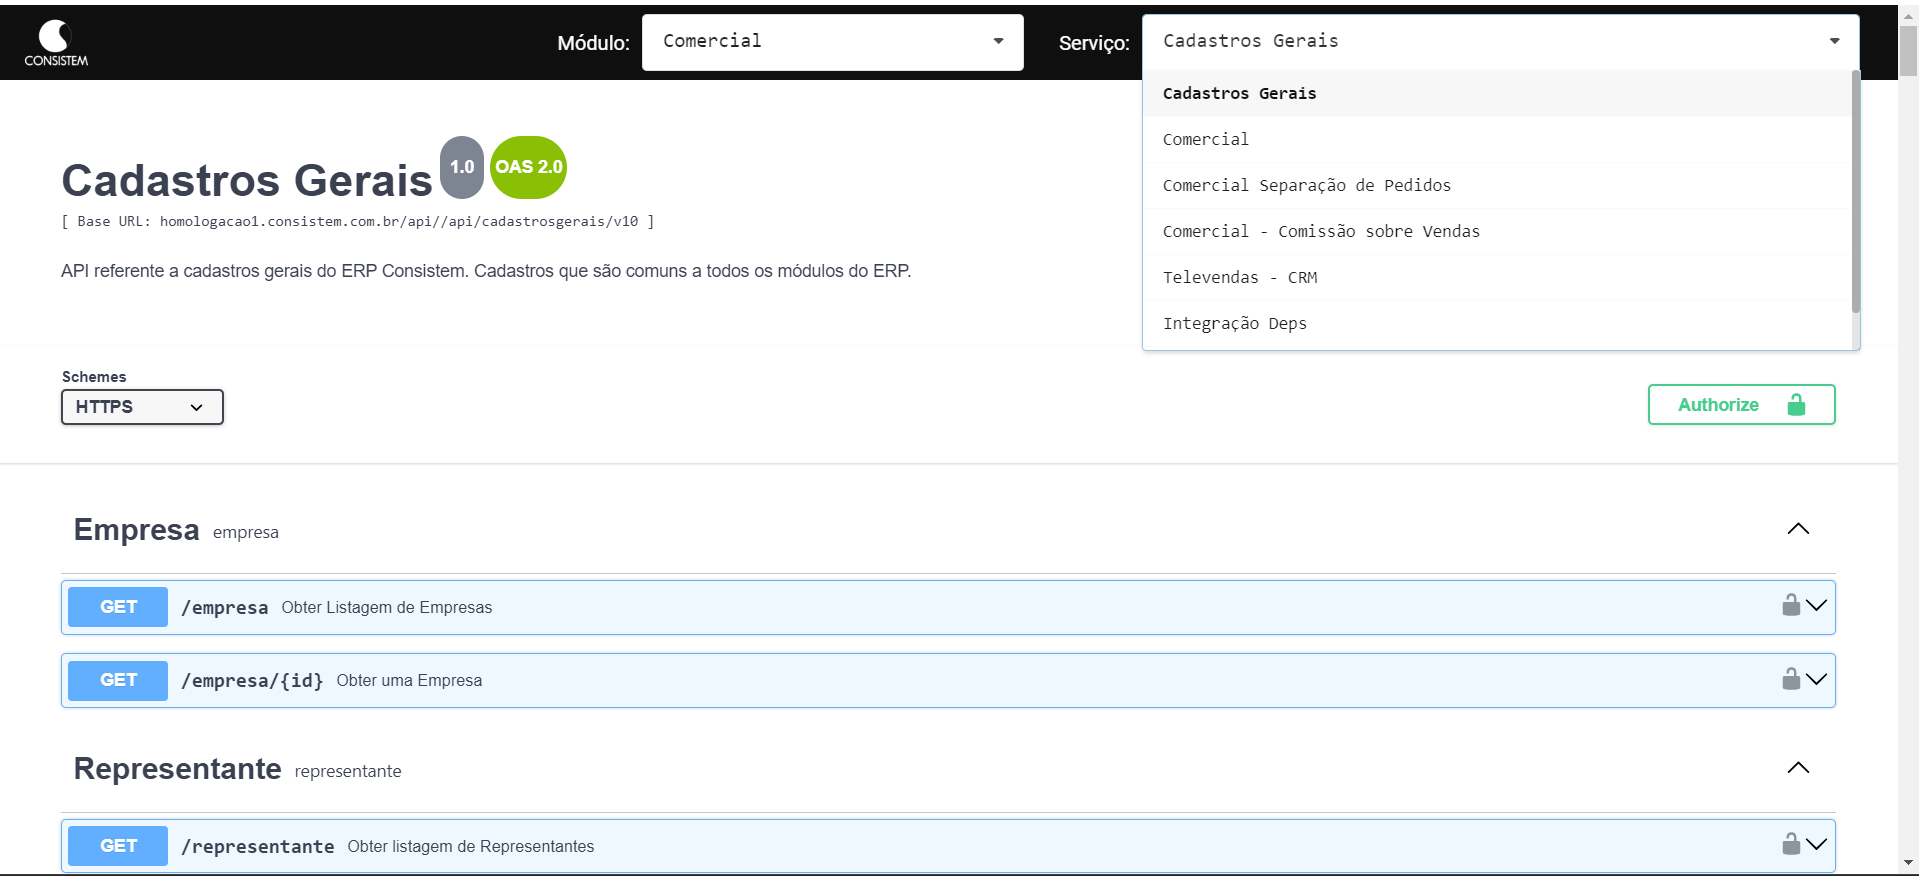Click the lock icon on /empresa/{id} row
The height and width of the screenshot is (876, 1919).
(1790, 680)
